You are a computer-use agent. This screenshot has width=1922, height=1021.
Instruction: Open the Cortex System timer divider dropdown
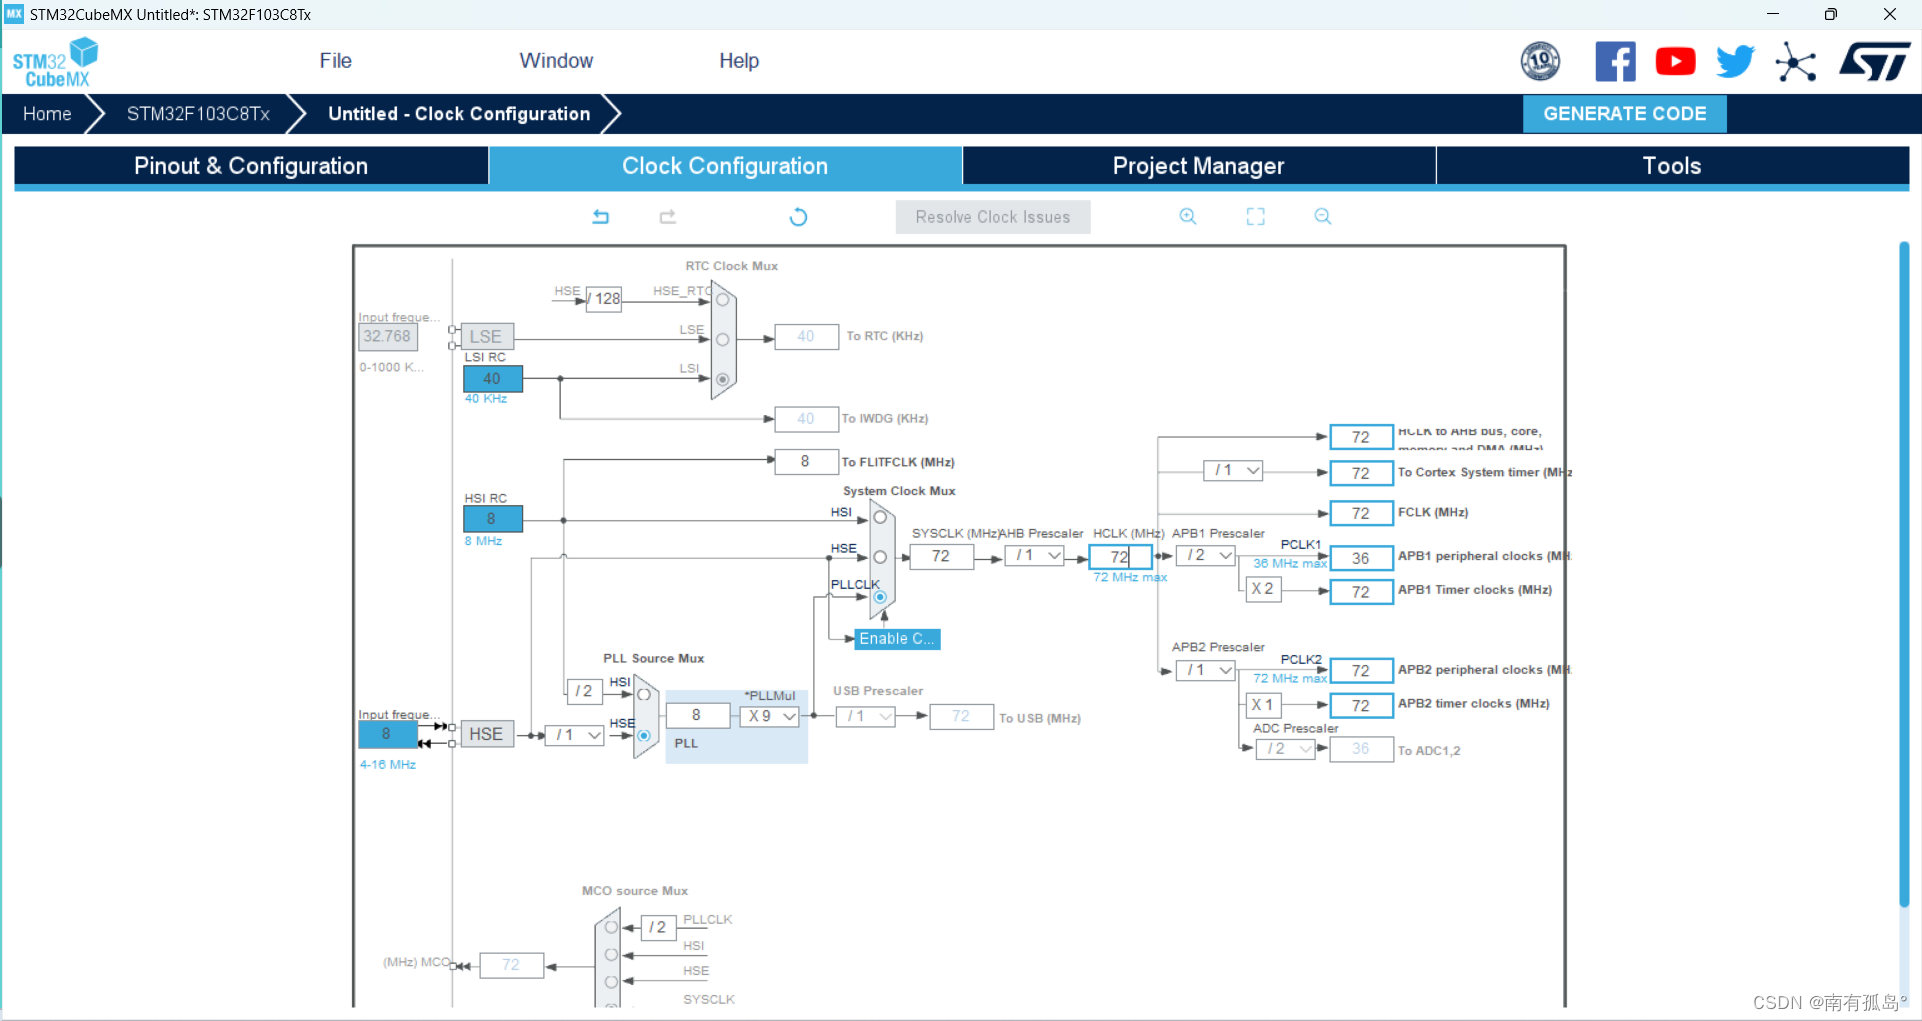coord(1233,470)
